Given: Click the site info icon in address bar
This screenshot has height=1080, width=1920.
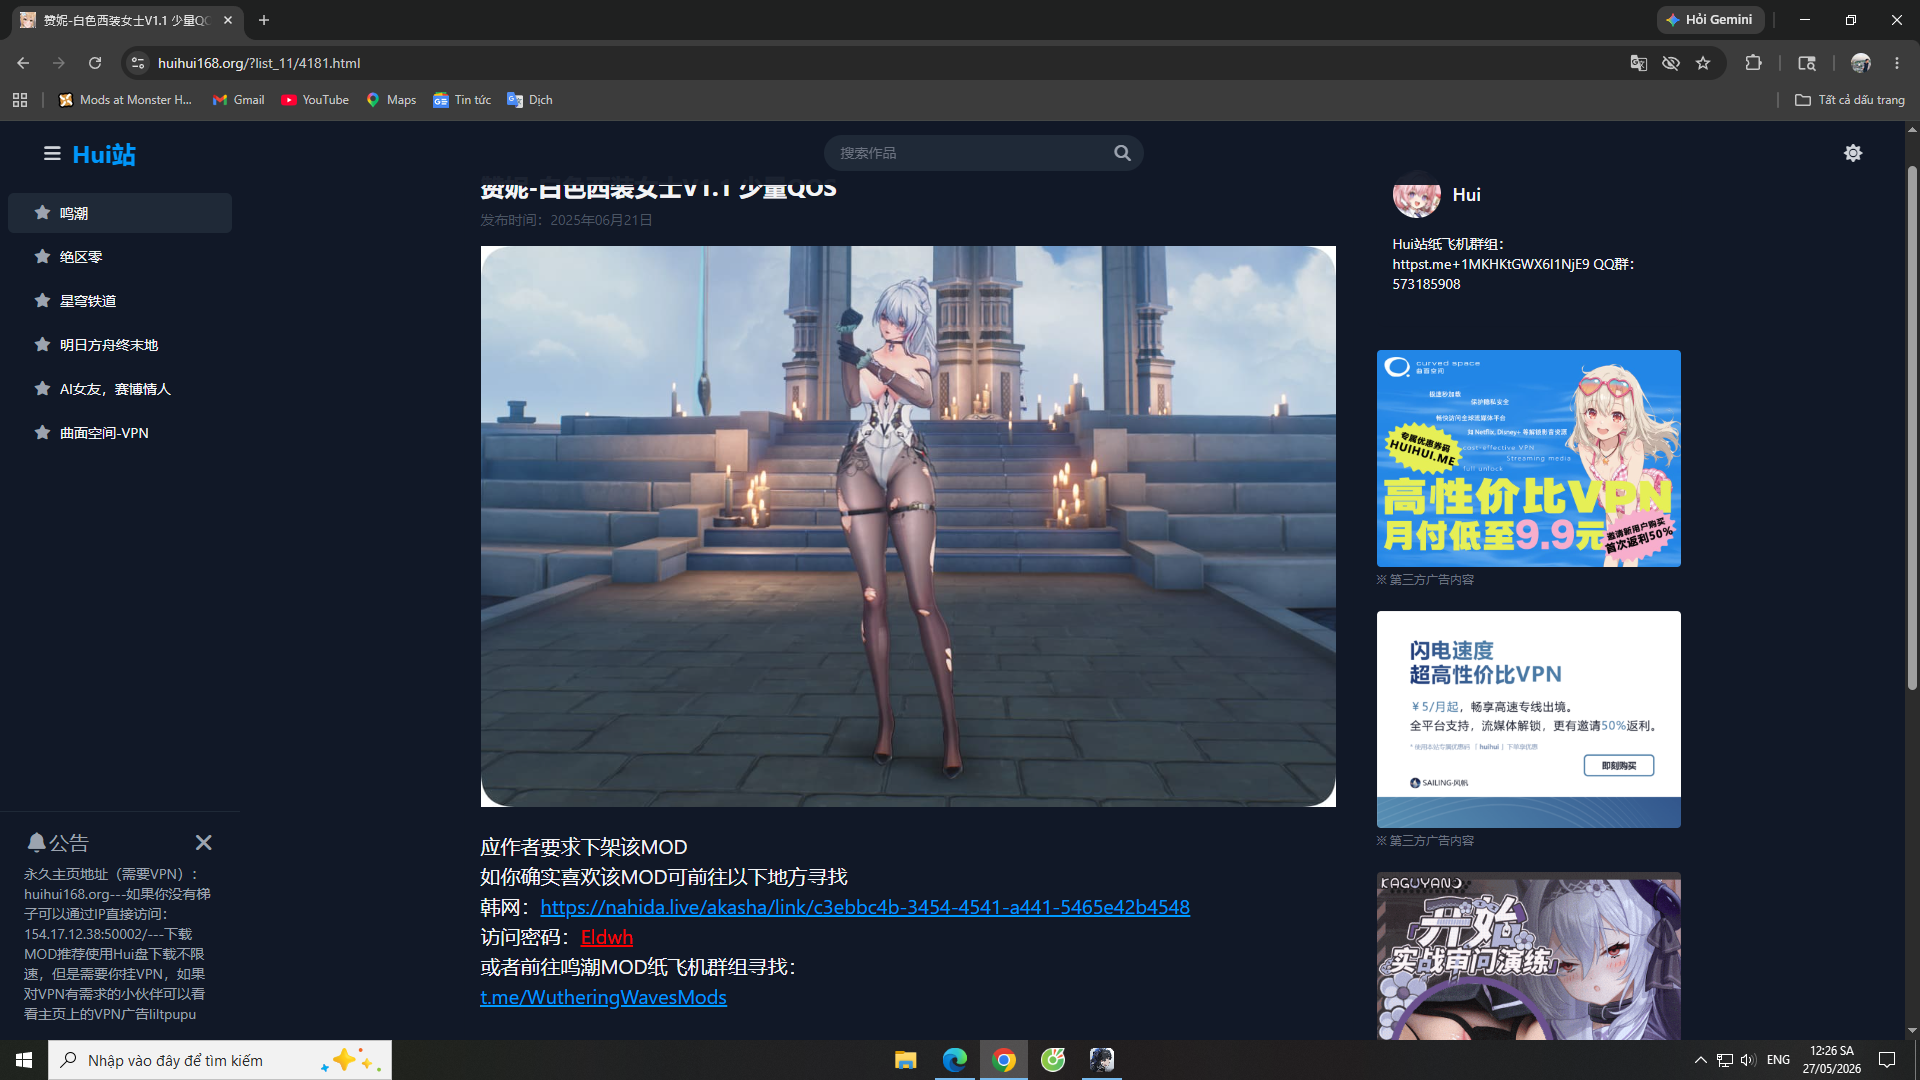Looking at the screenshot, I should pos(138,63).
